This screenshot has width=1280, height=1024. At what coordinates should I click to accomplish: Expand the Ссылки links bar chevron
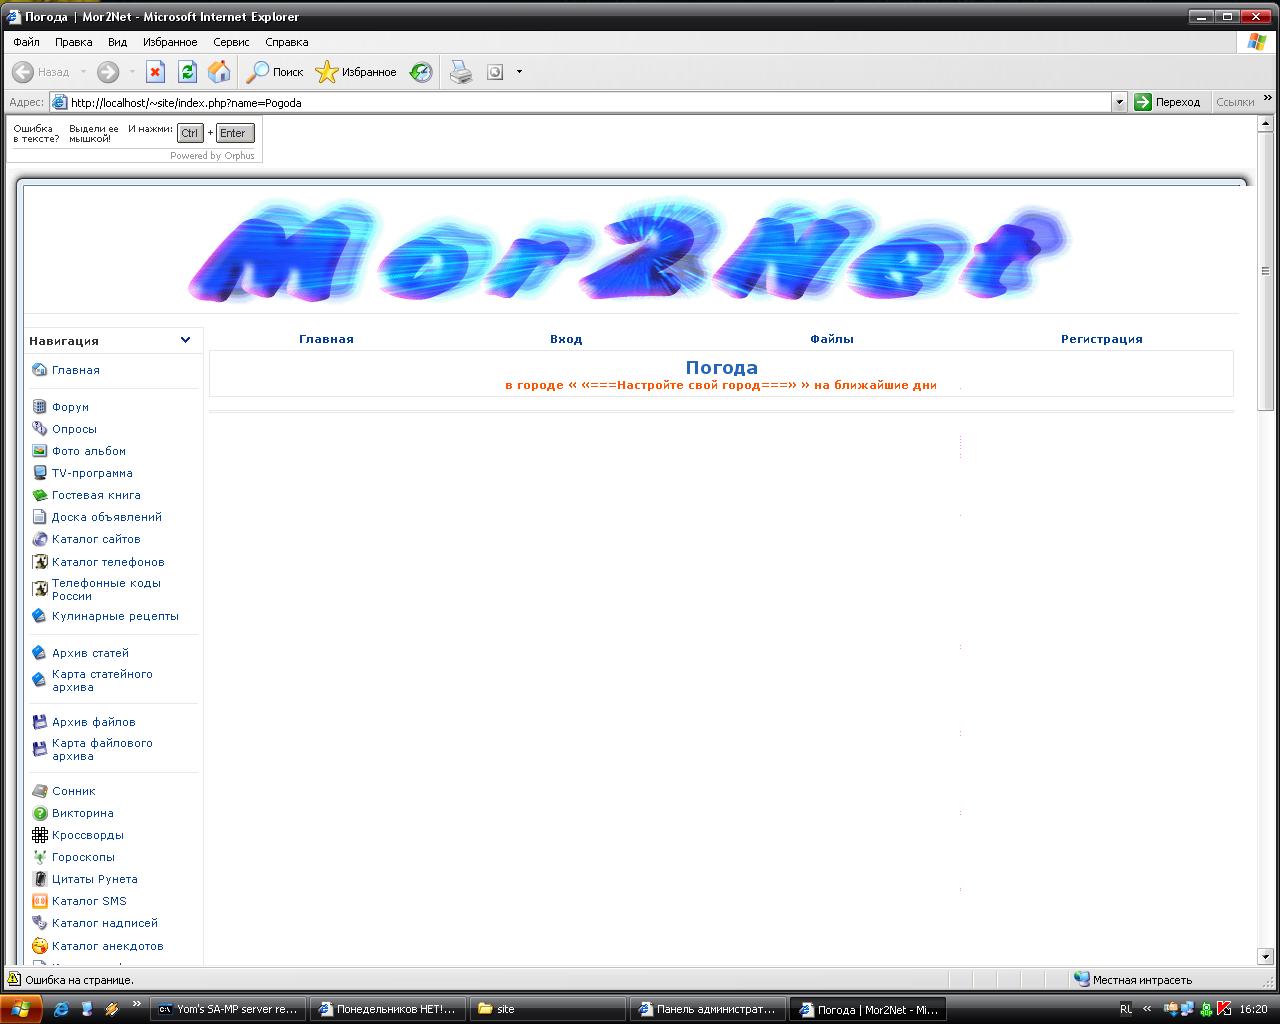tap(1268, 99)
